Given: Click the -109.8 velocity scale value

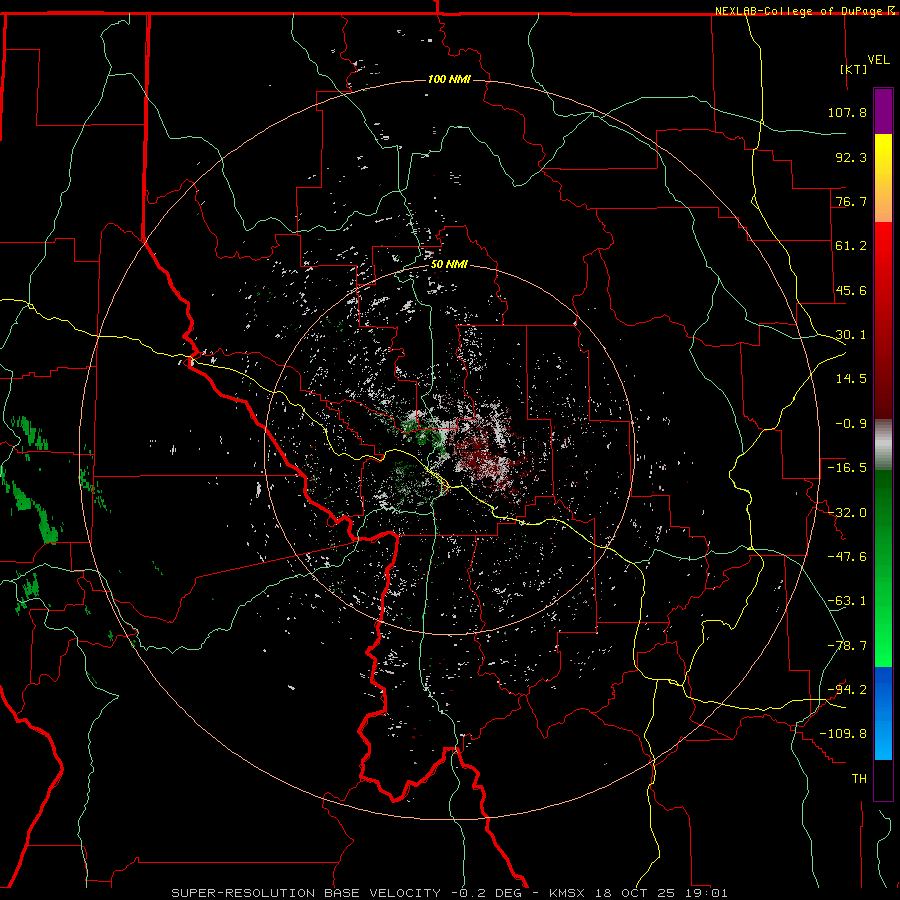Looking at the screenshot, I should click(x=844, y=734).
